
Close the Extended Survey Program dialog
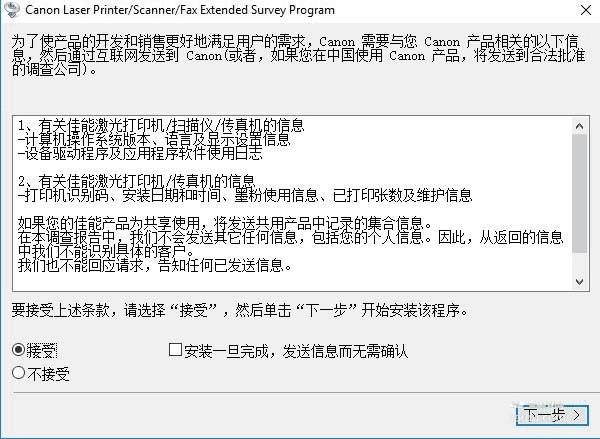point(585,10)
